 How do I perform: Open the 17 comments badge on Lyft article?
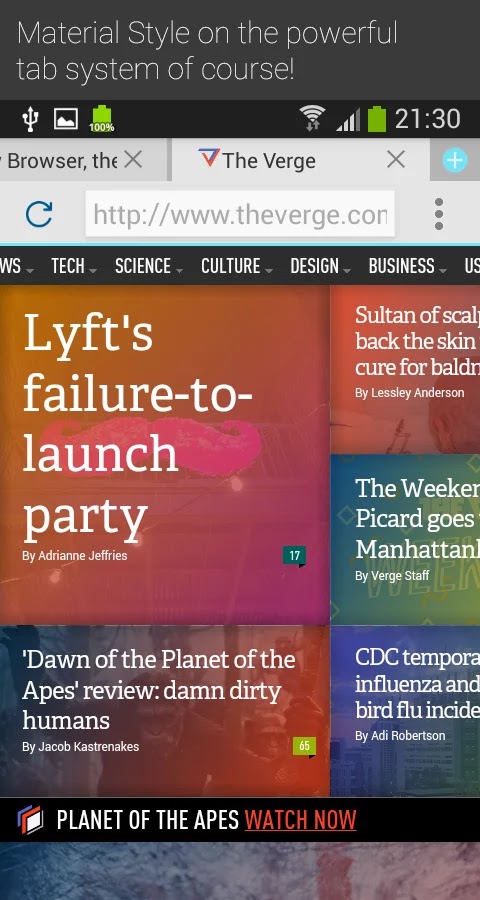click(294, 556)
